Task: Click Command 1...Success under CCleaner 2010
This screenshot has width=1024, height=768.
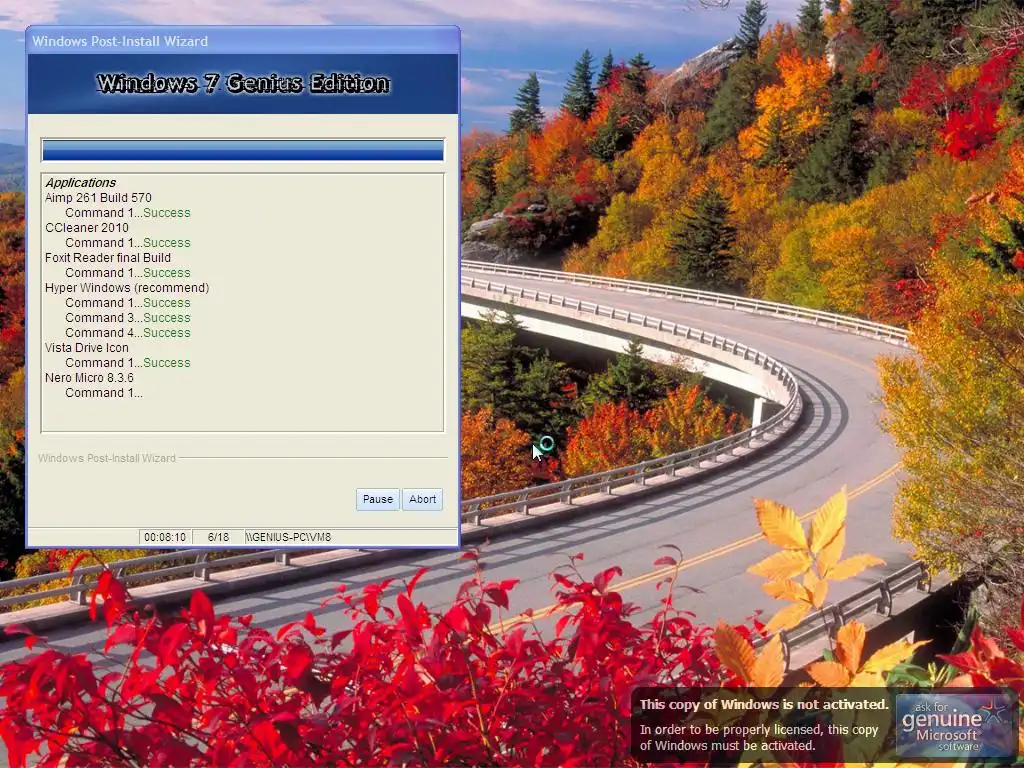Action: point(127,243)
